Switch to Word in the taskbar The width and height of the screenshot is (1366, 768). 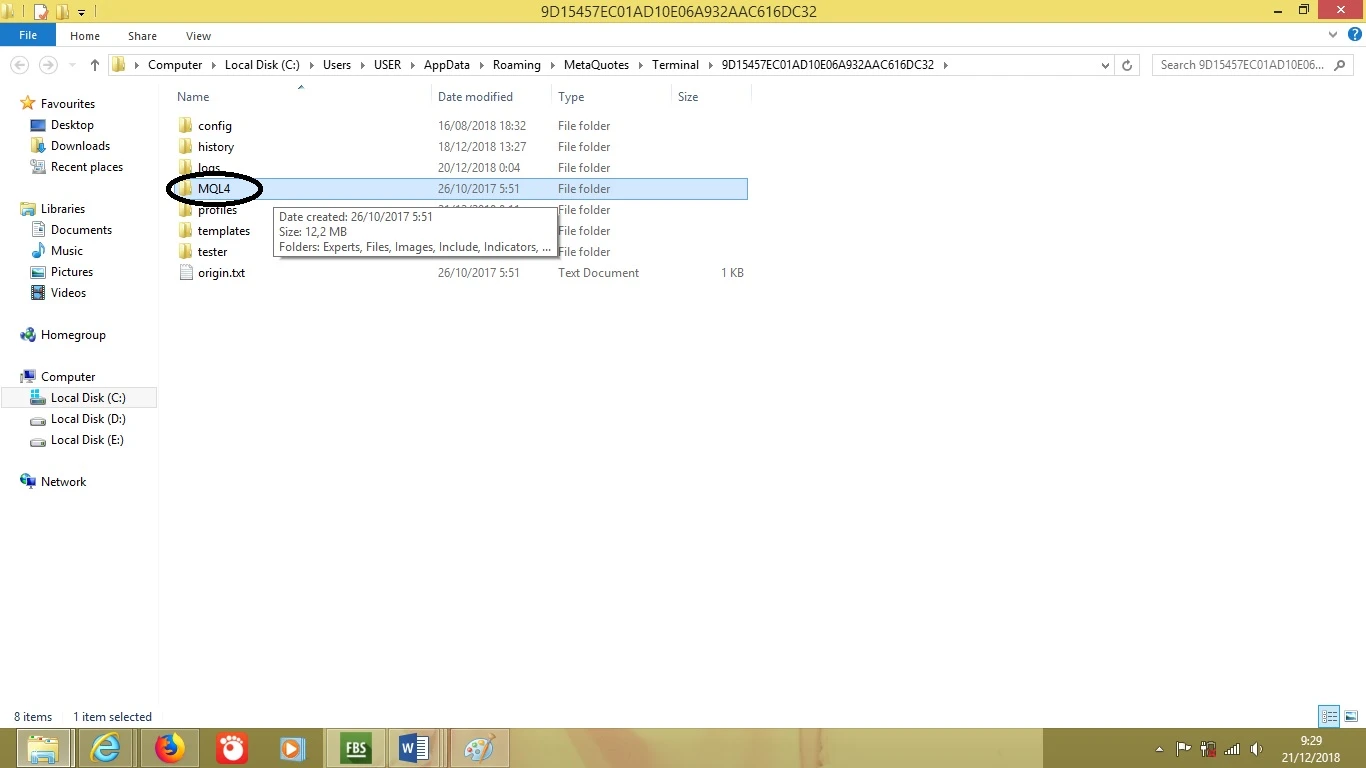(413, 748)
